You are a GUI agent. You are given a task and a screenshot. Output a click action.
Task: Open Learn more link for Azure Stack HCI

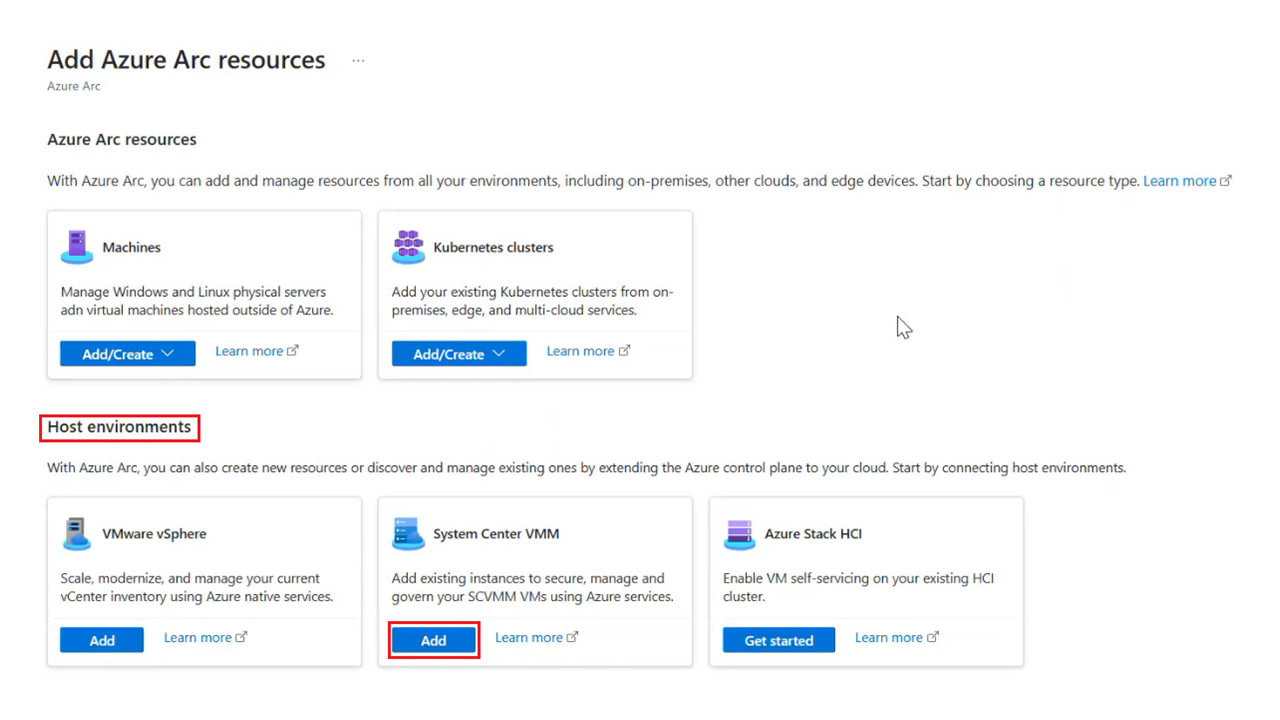[888, 637]
